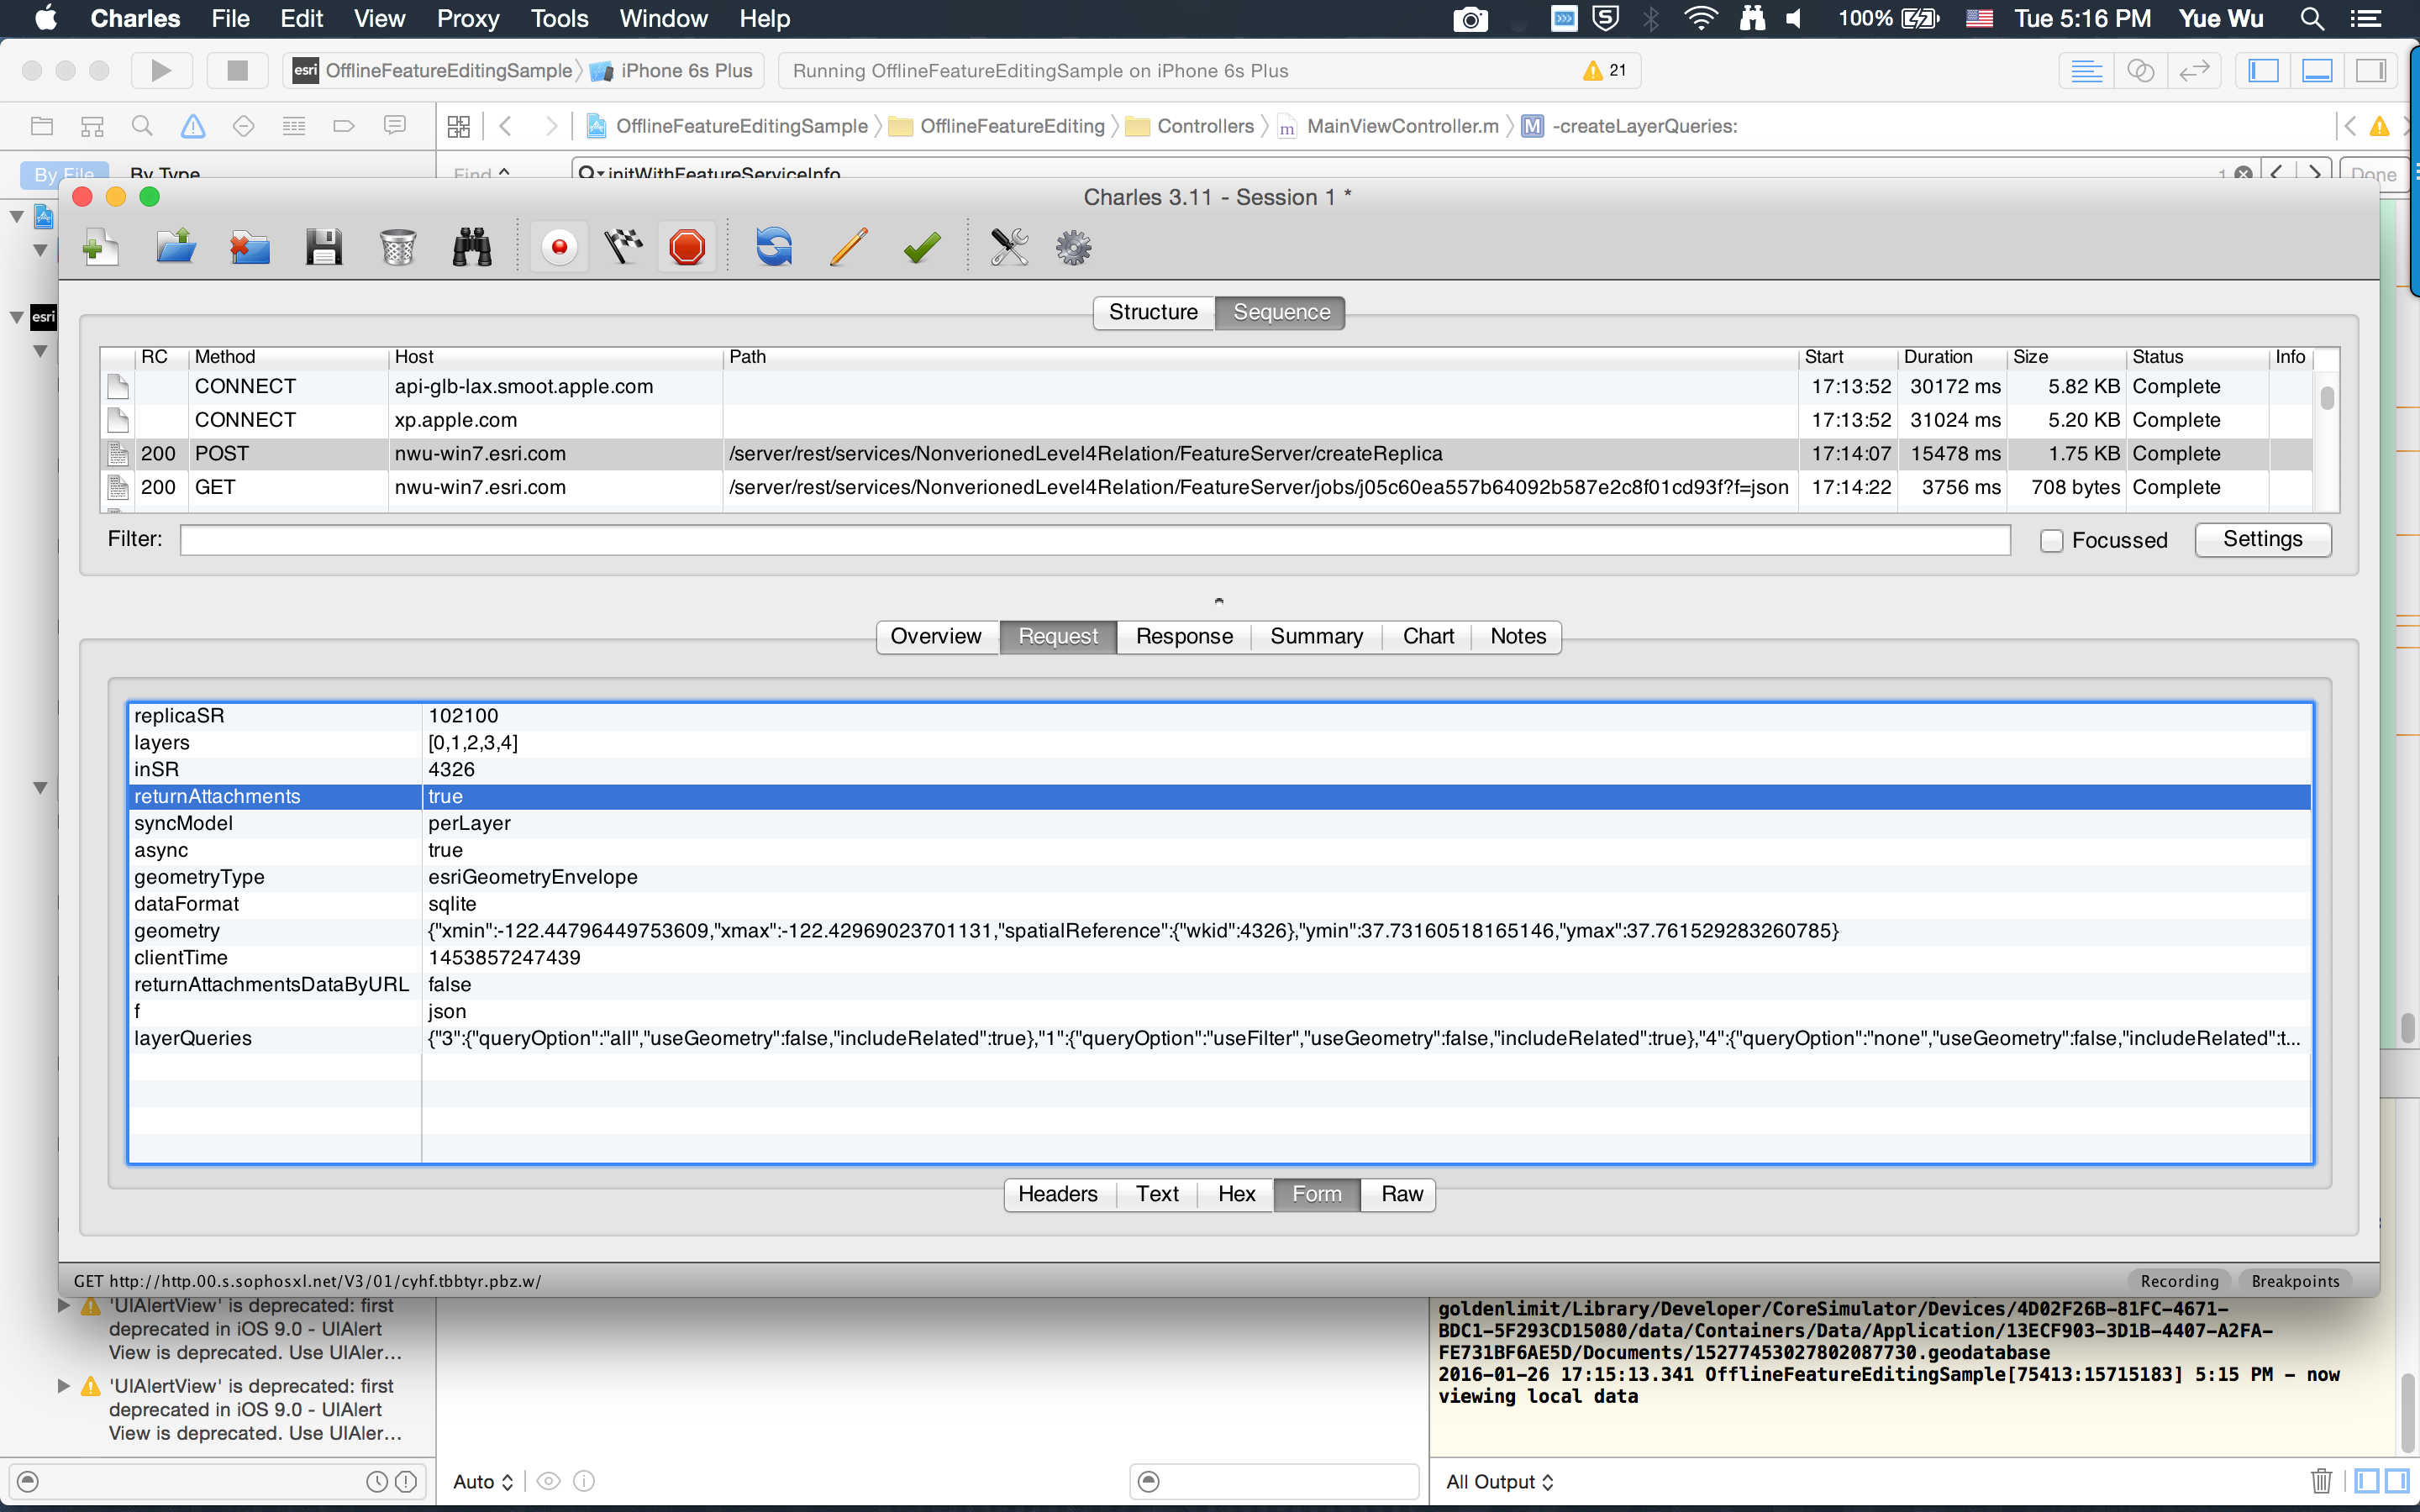2420x1512 pixels.
Task: Click the Repeat request refresh icon
Action: 773,246
